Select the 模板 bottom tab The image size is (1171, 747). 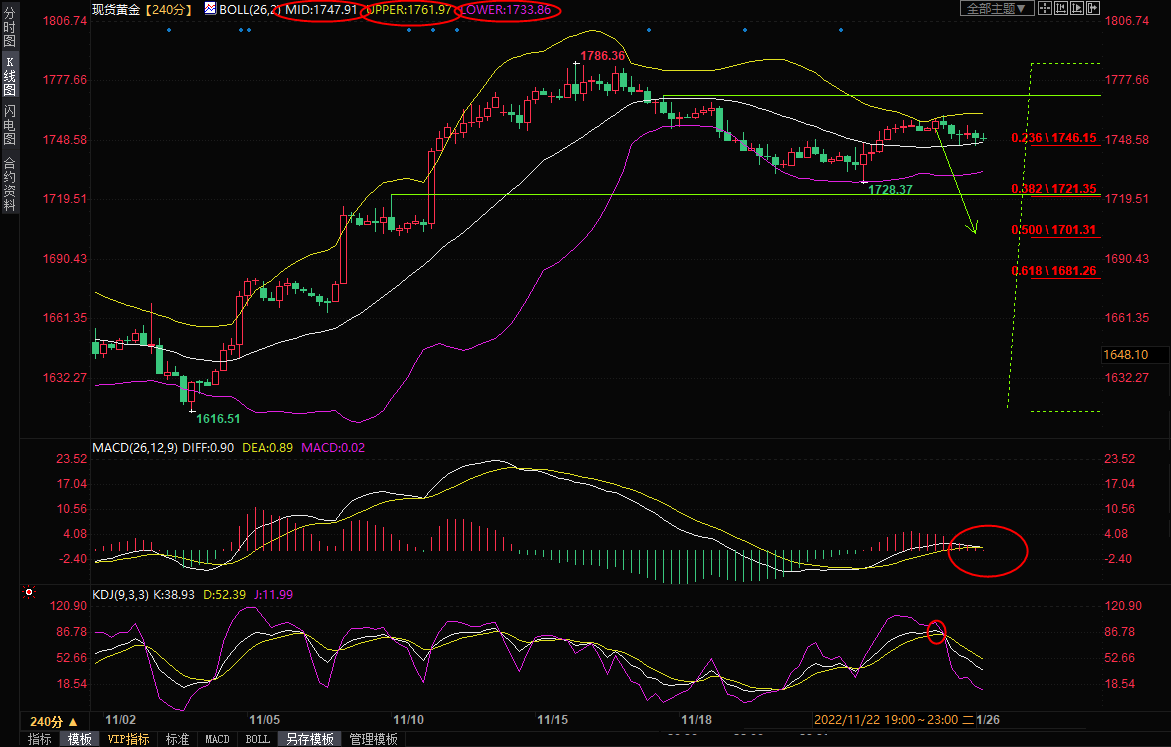point(80,739)
